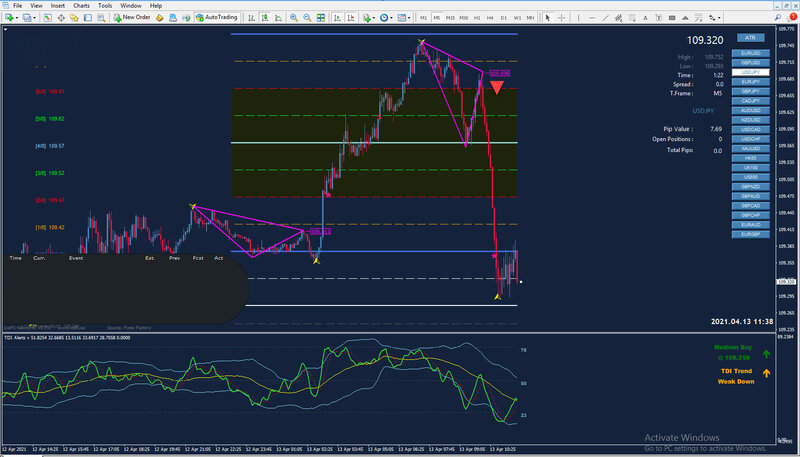Image resolution: width=800 pixels, height=457 pixels.
Task: Click the New Order button
Action: click(x=132, y=18)
